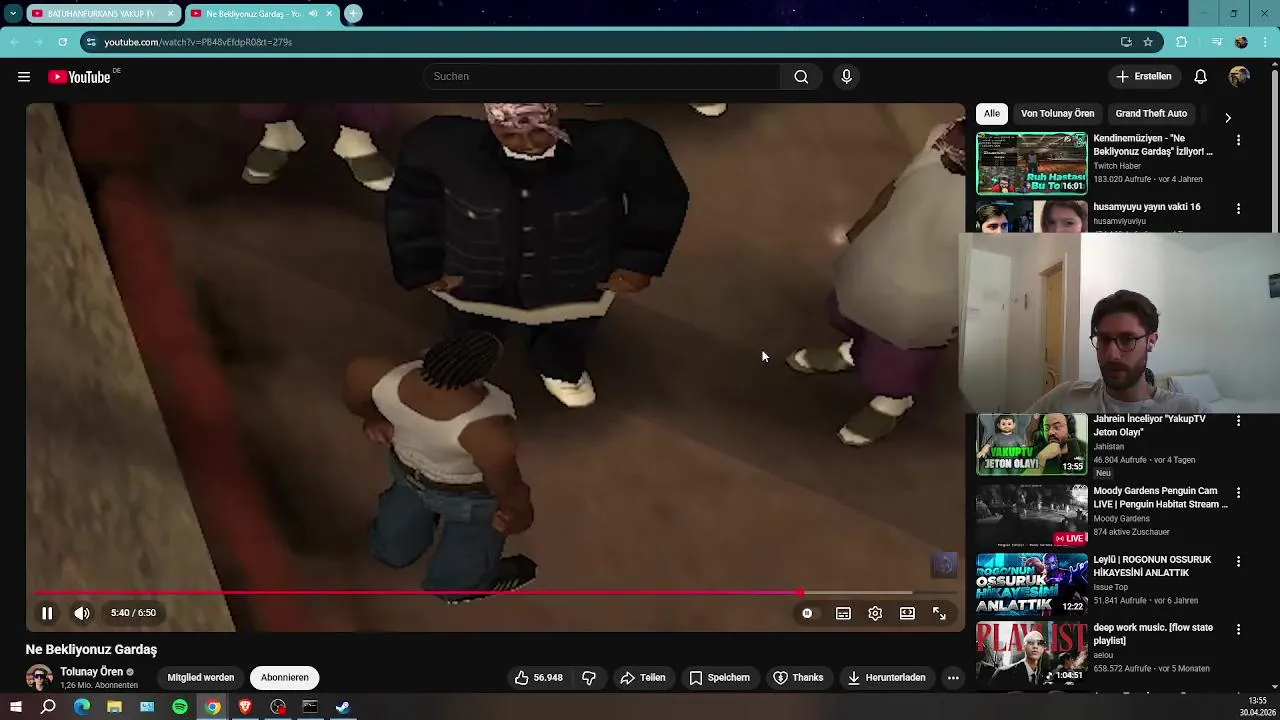The width and height of the screenshot is (1280, 720).
Task: Click the Erstellen button
Action: click(1144, 77)
